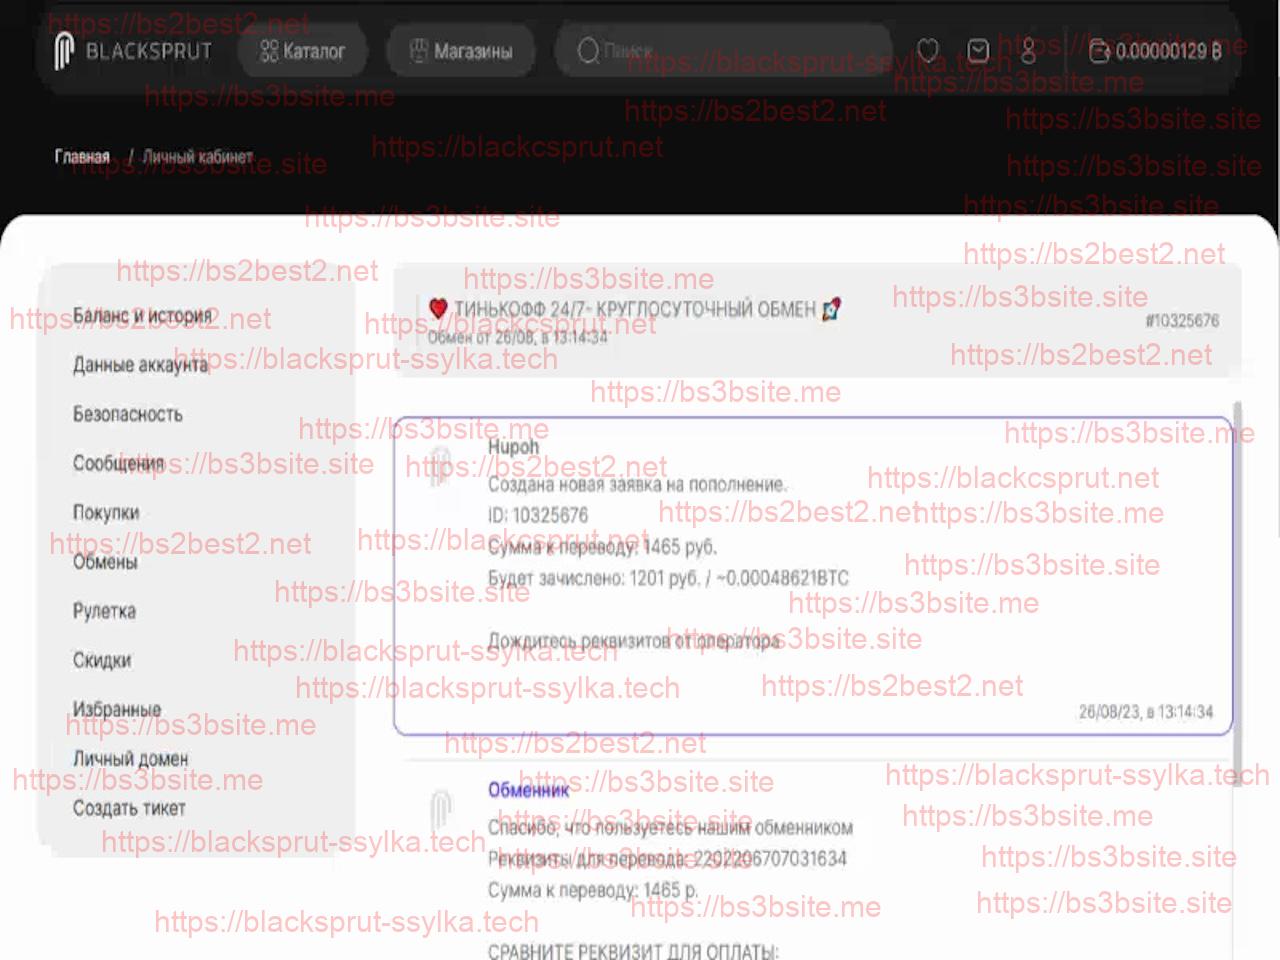
Task: Open the envelope messages icon in the top bar
Action: pyautogui.click(x=978, y=50)
